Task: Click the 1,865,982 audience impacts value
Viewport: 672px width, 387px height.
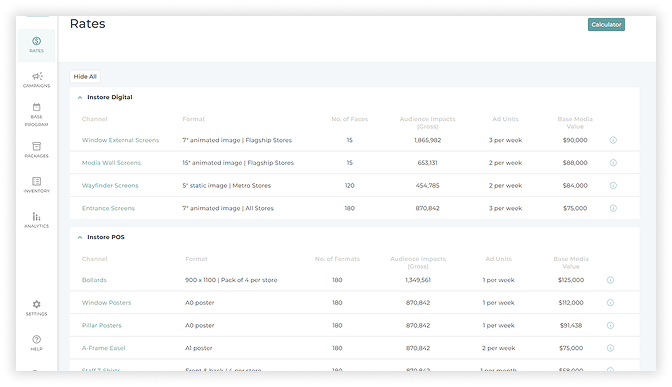Action: (x=427, y=140)
